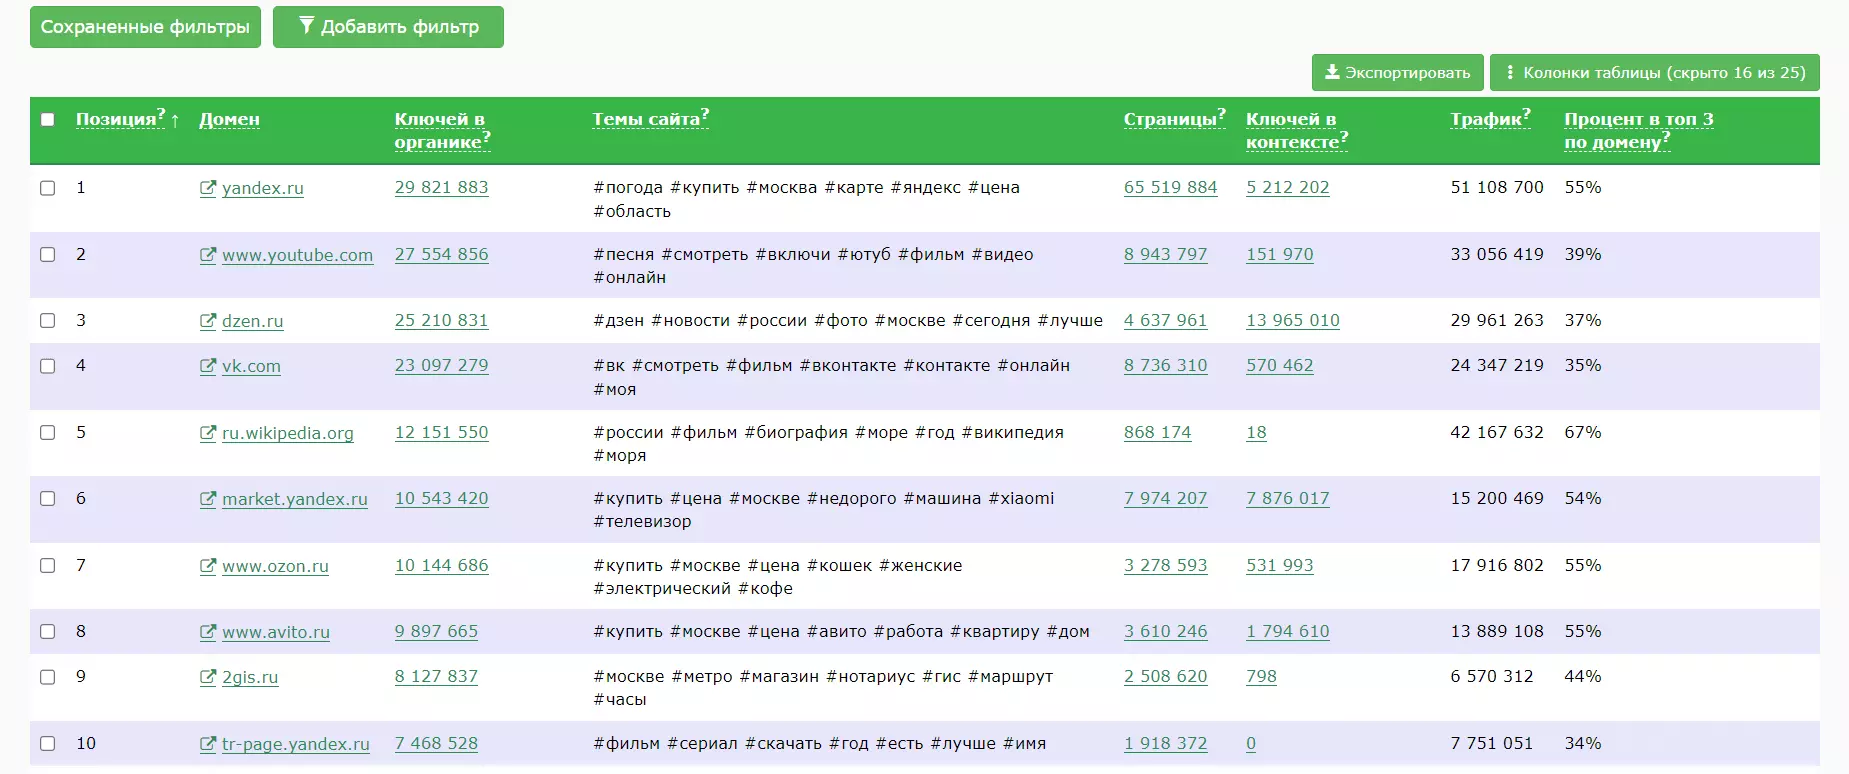Click help question mark next to Позиция header
Image resolution: width=1849 pixels, height=774 pixels.
point(161,114)
